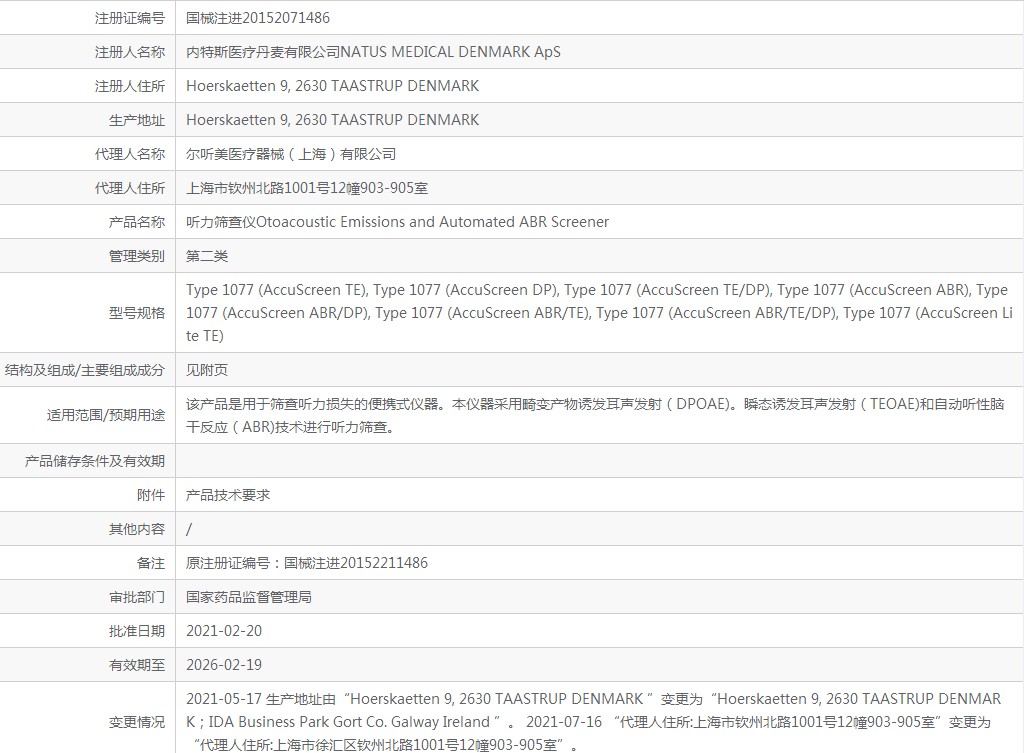Select expiry date 2026-02-19

224,665
